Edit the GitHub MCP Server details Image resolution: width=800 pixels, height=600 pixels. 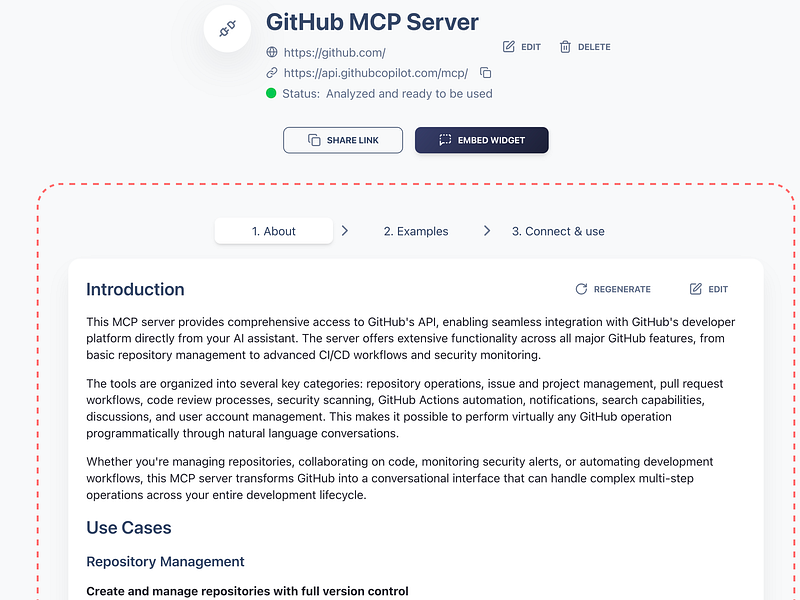coord(521,47)
